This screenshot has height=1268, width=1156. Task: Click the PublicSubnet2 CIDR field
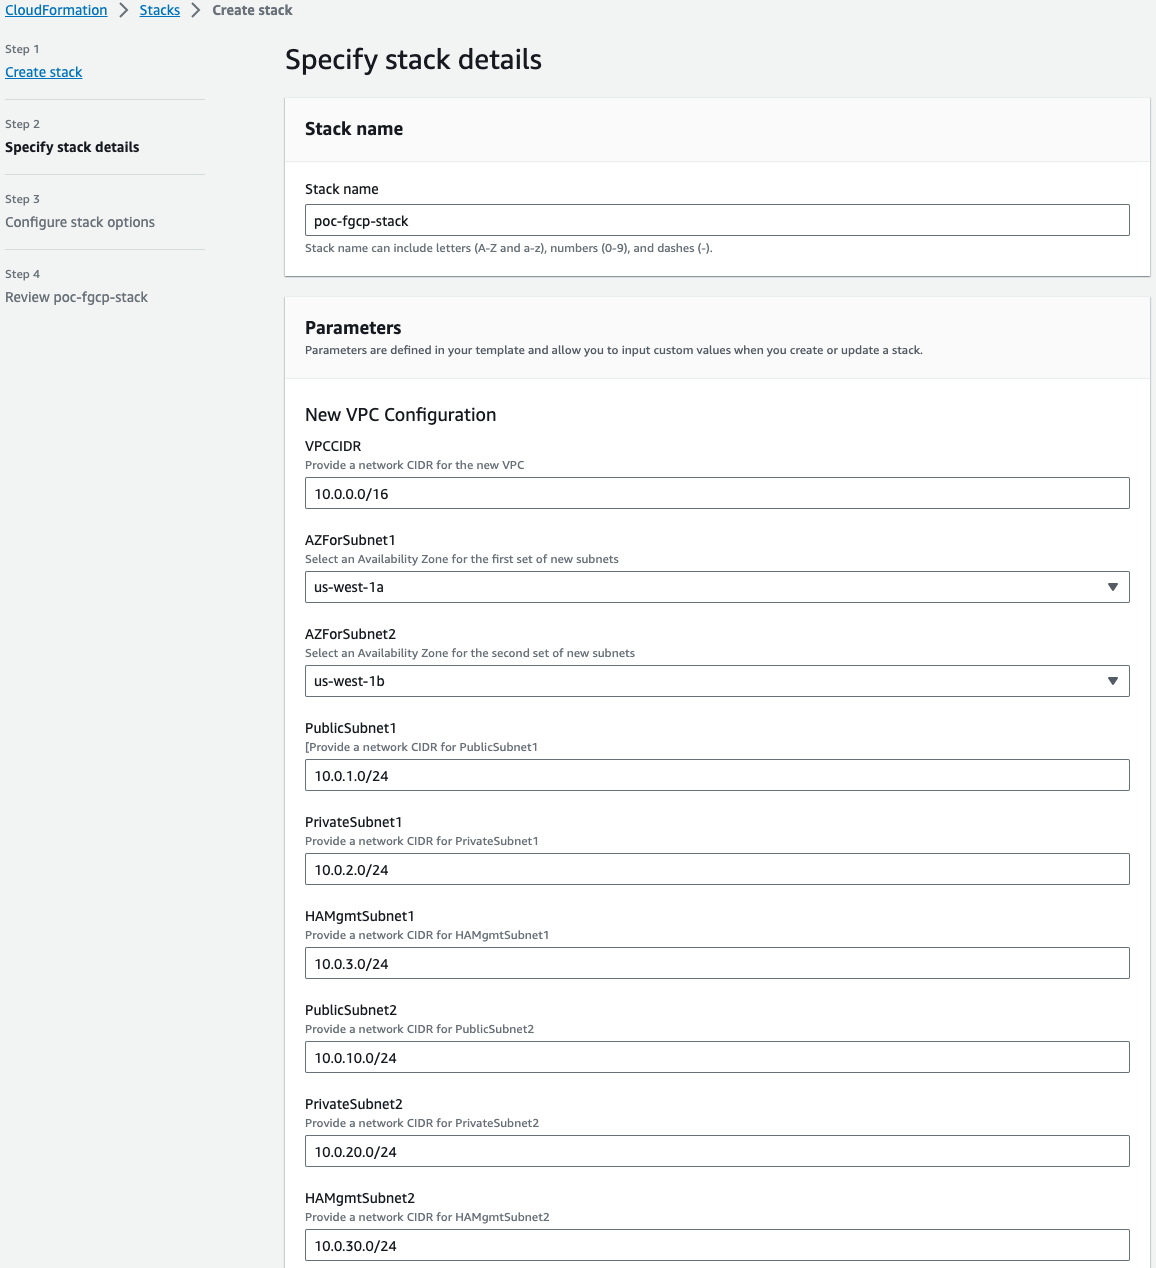(717, 1057)
